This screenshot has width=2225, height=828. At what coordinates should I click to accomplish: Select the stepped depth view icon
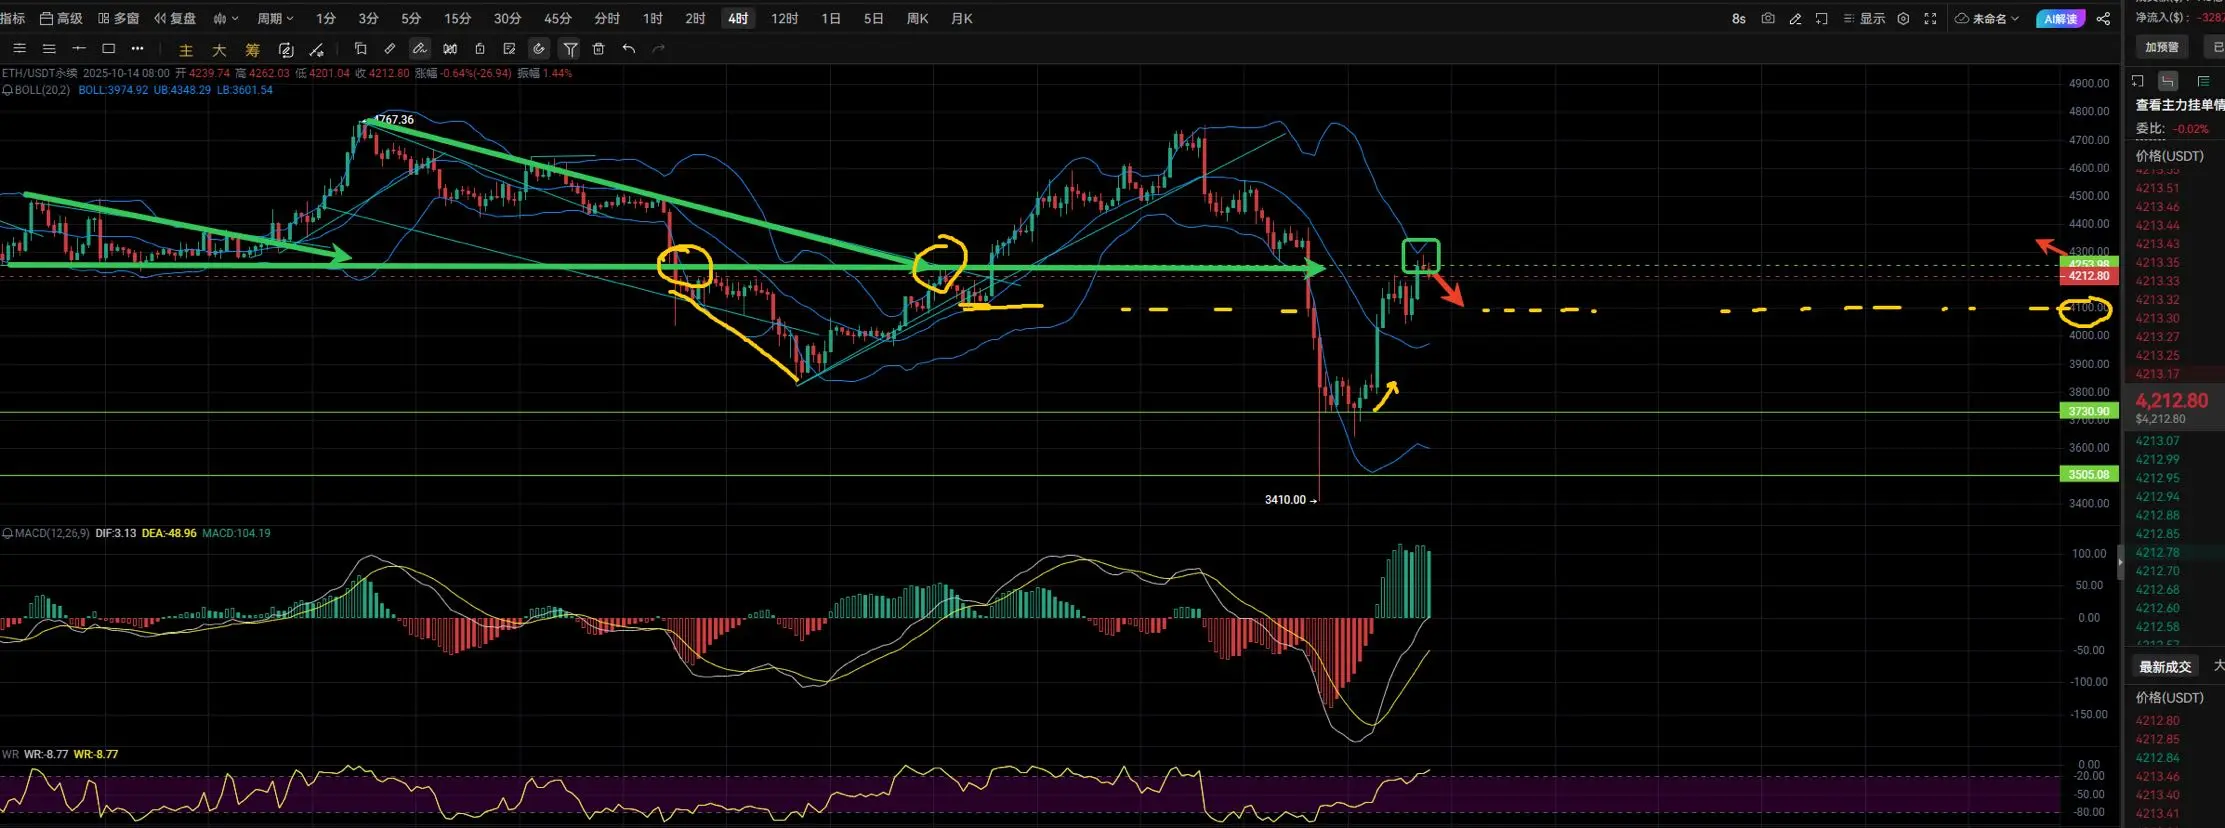point(2168,81)
